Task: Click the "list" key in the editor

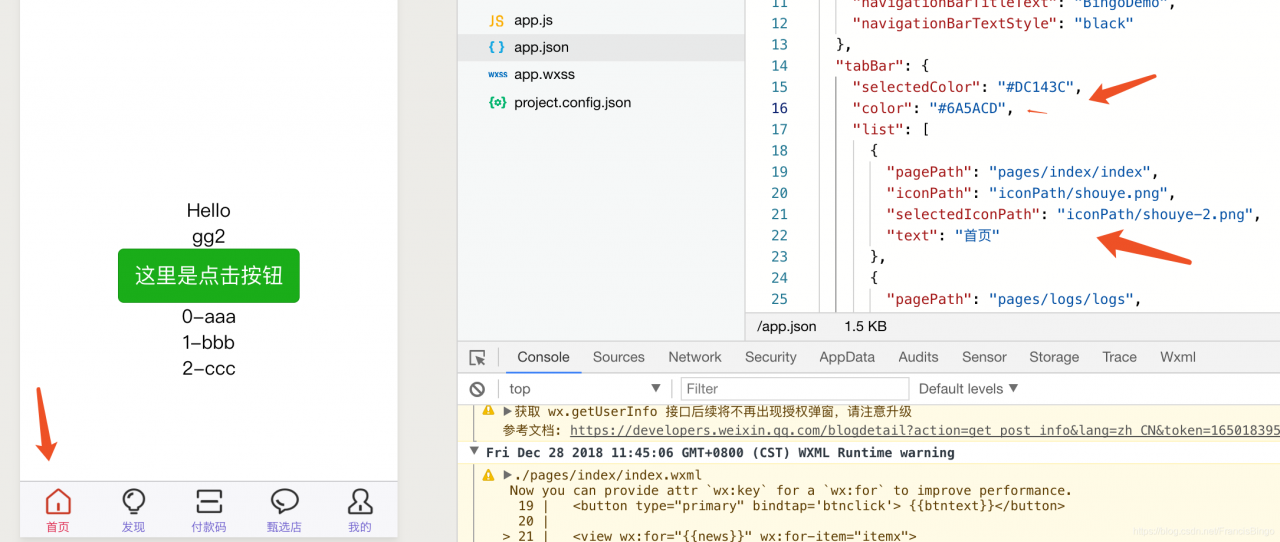Action: click(x=877, y=129)
